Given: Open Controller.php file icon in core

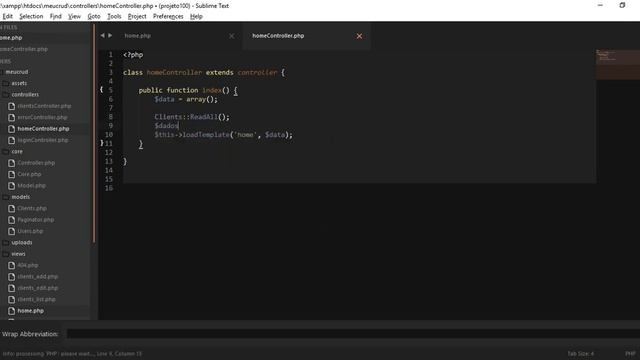Looking at the screenshot, I should tap(11, 163).
